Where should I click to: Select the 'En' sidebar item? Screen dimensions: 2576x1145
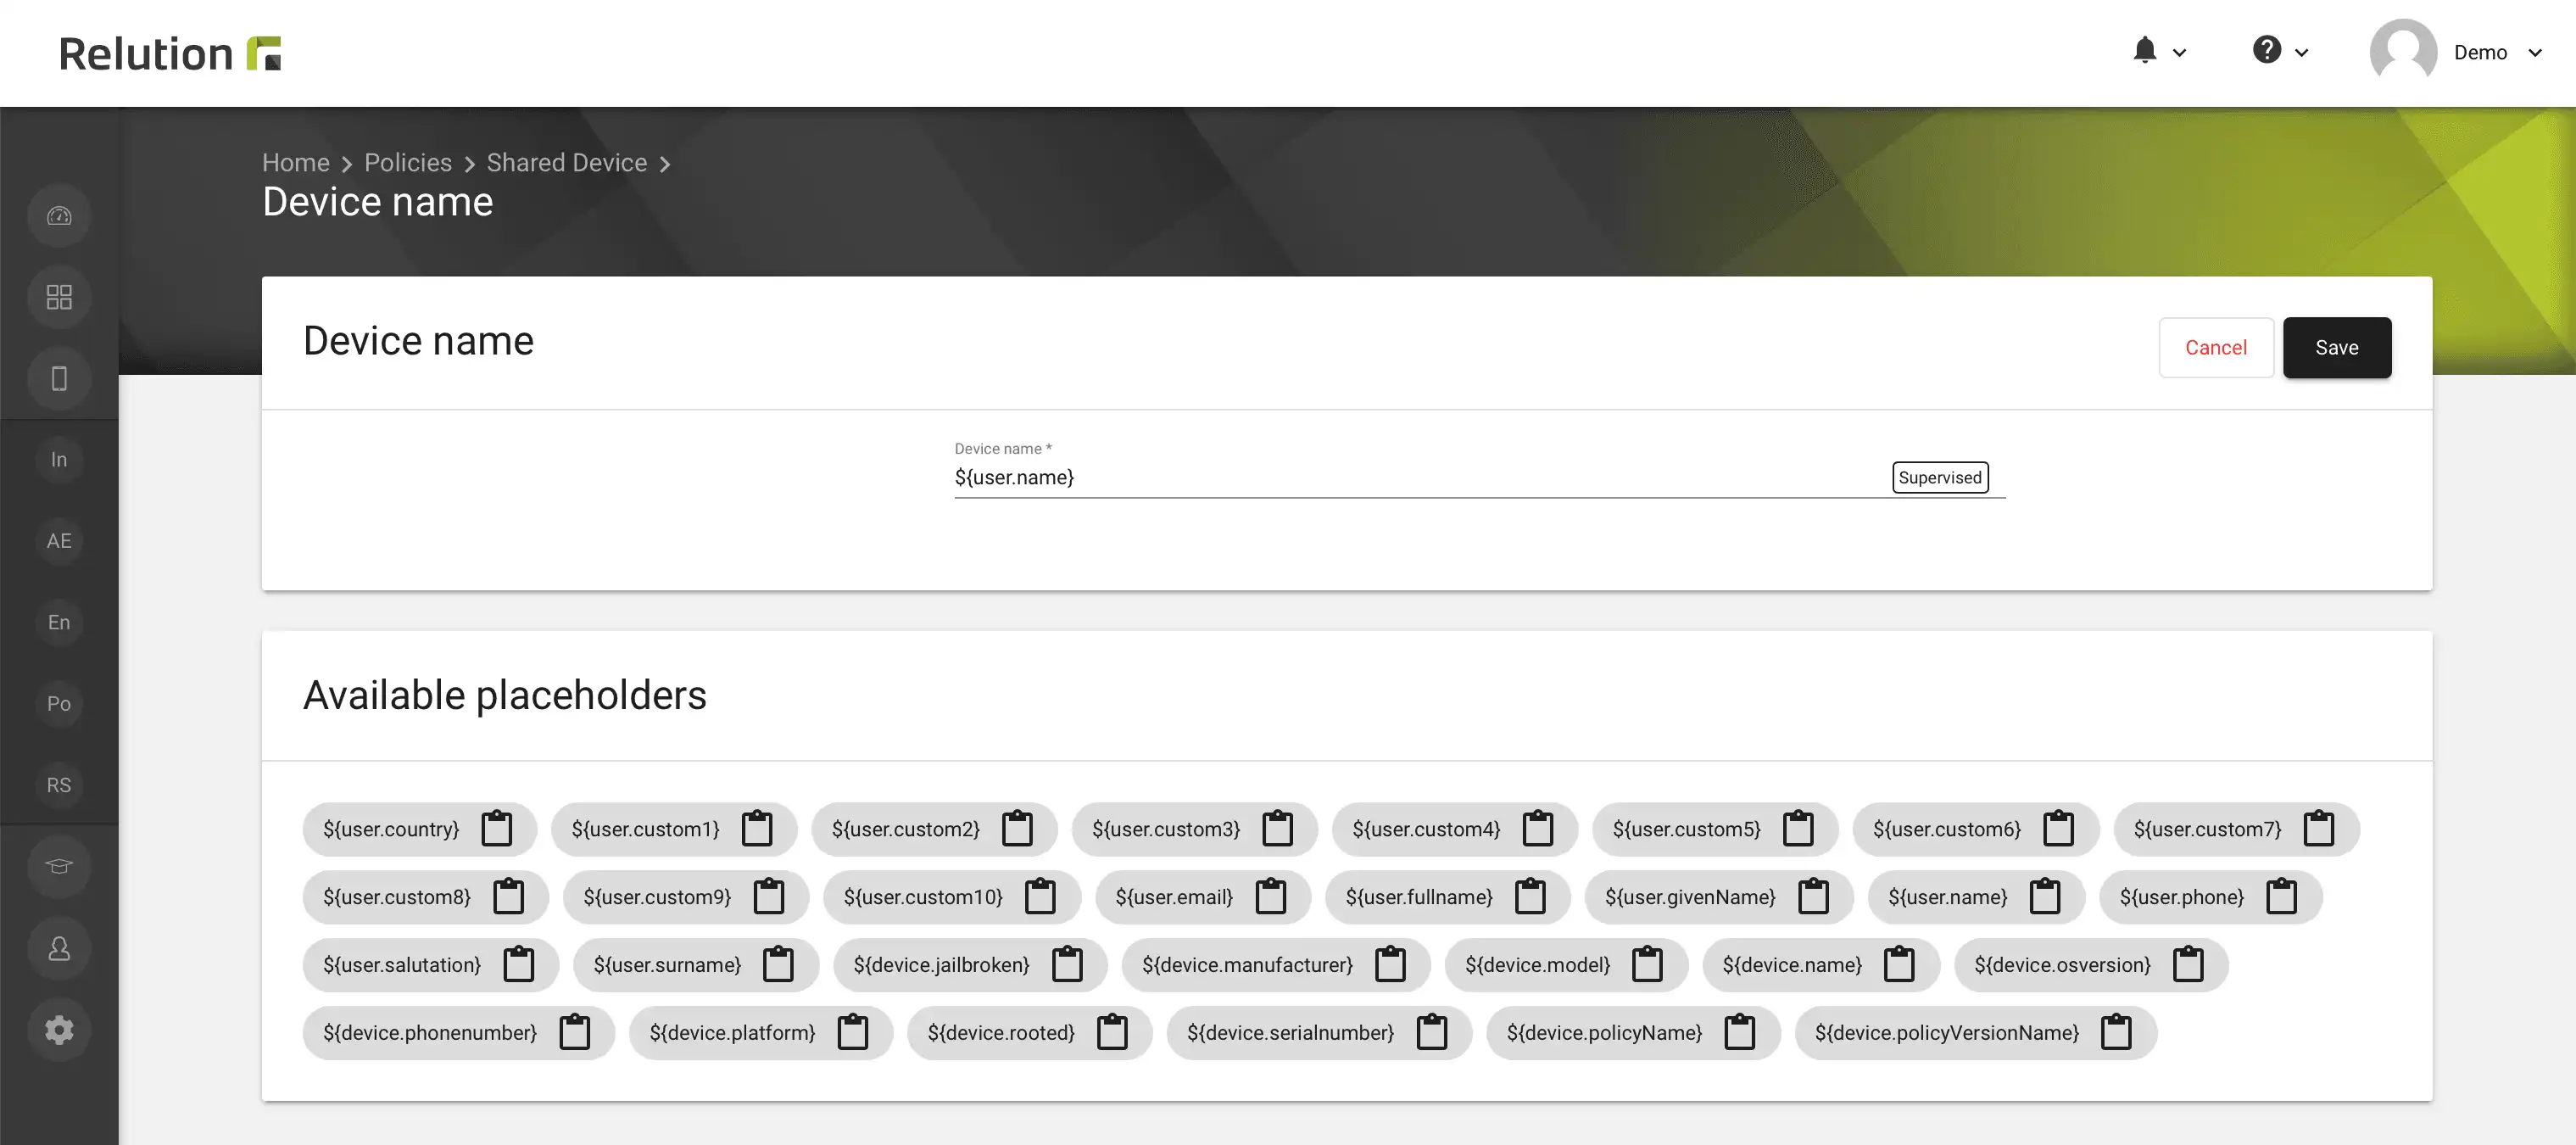pyautogui.click(x=59, y=622)
